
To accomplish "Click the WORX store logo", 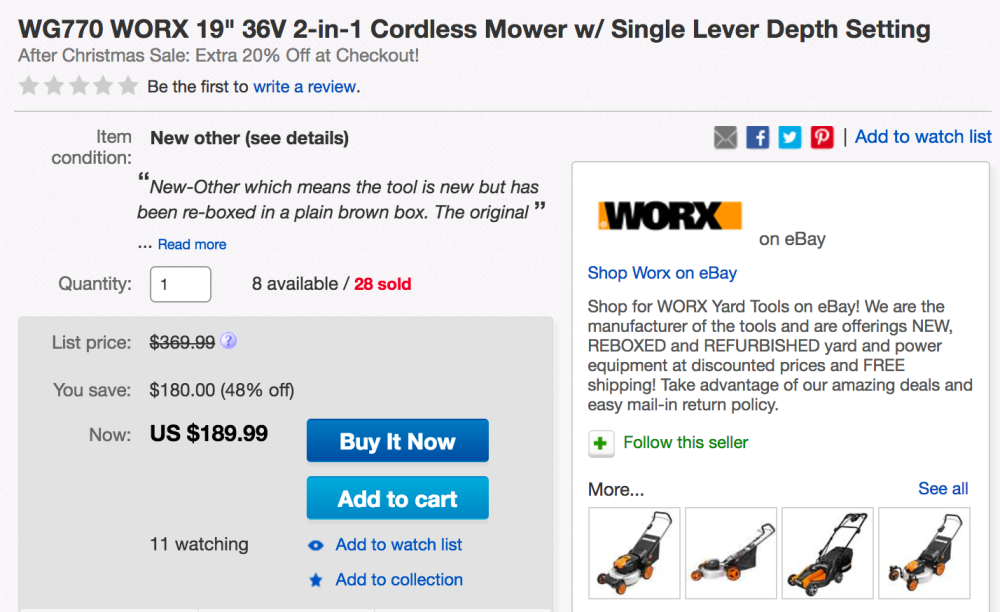I will point(670,217).
